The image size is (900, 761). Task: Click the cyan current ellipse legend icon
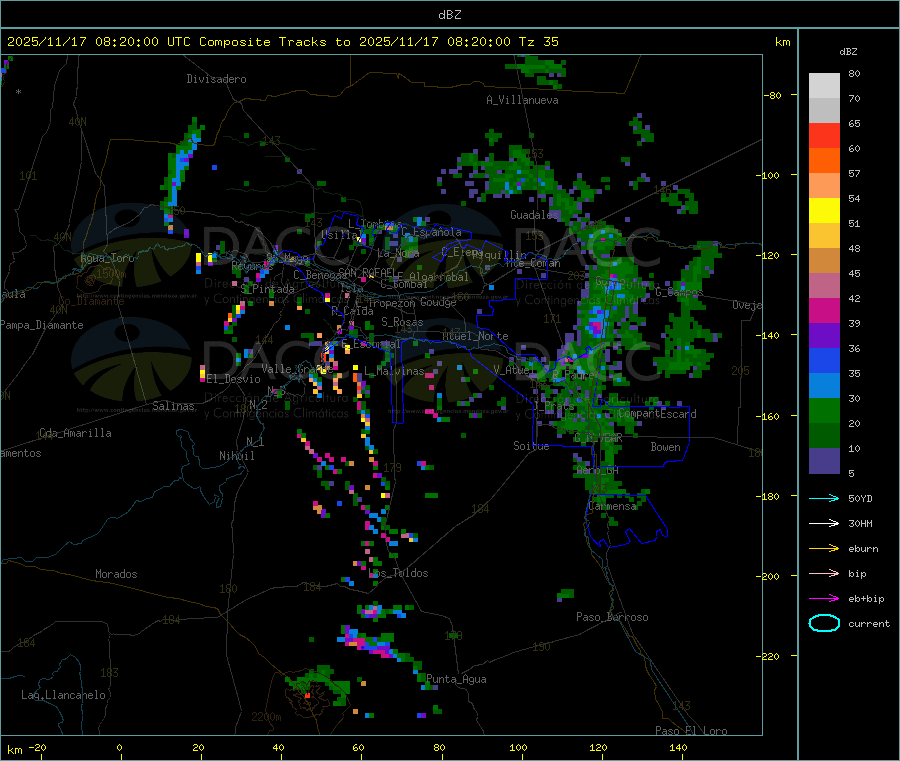[x=824, y=623]
